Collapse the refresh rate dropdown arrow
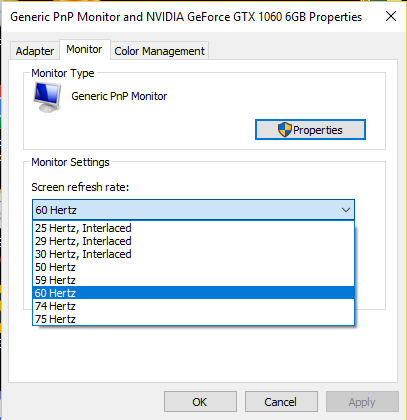Viewport: 407px width, 420px height. (346, 210)
